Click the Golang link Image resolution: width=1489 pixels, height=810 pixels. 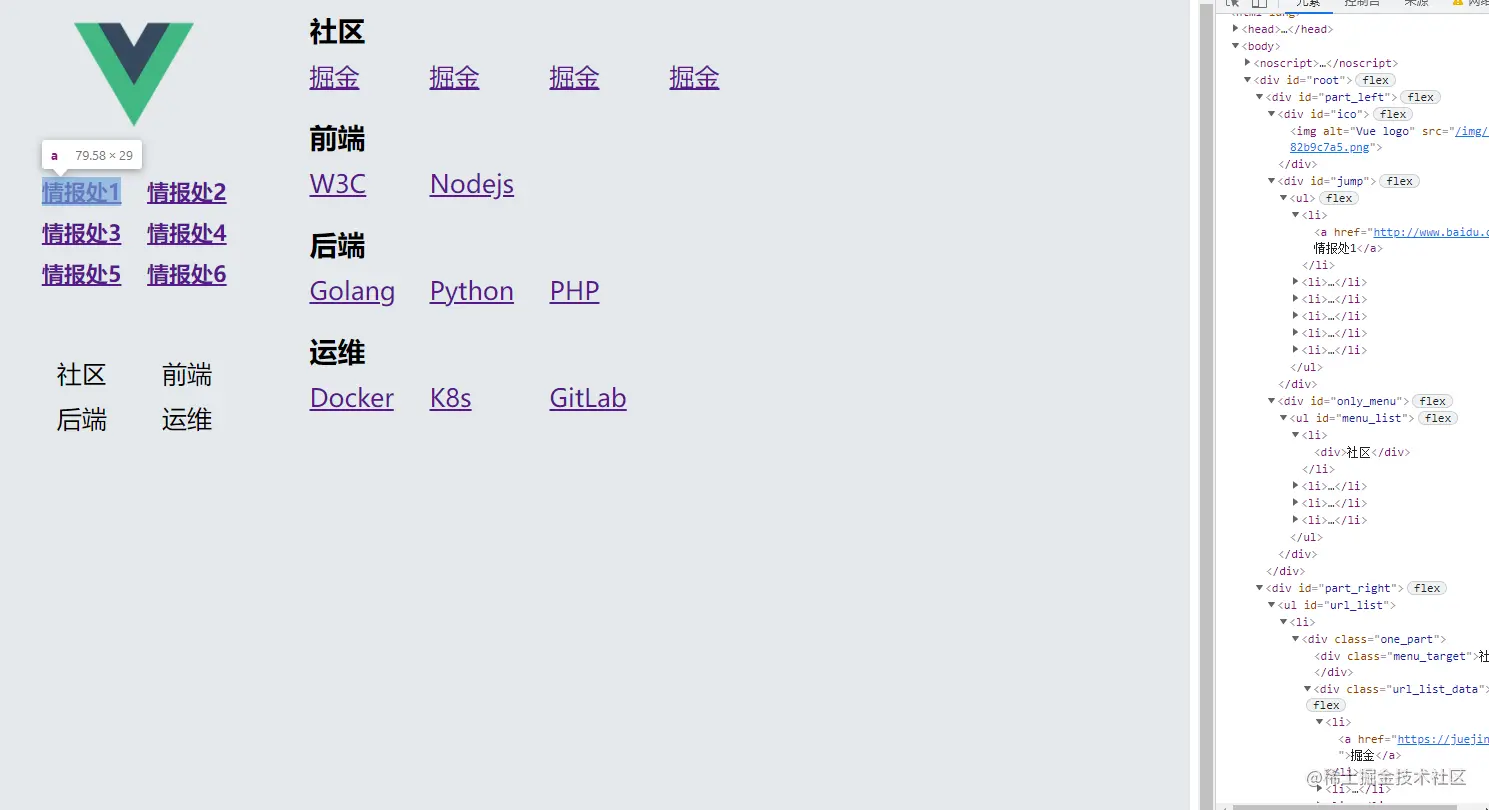[x=352, y=291]
